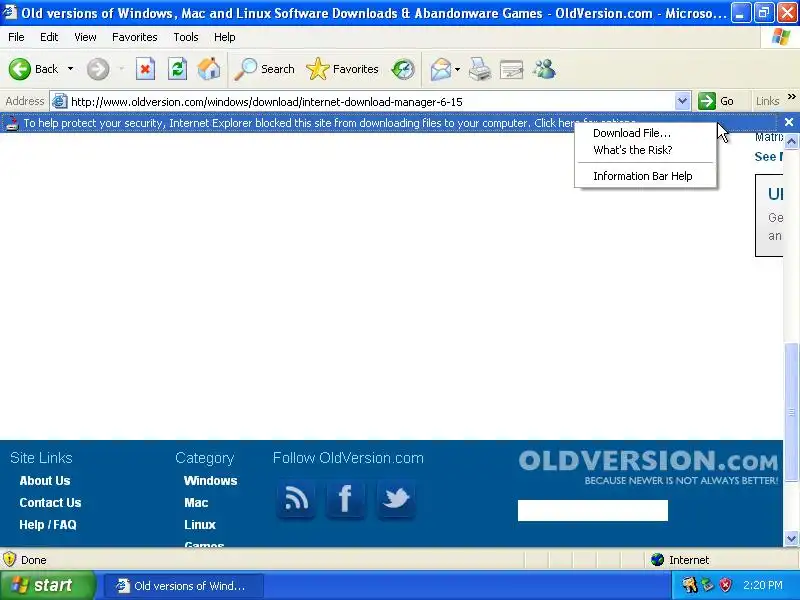
Task: Open Information Bar Help menu entry
Action: tap(642, 176)
